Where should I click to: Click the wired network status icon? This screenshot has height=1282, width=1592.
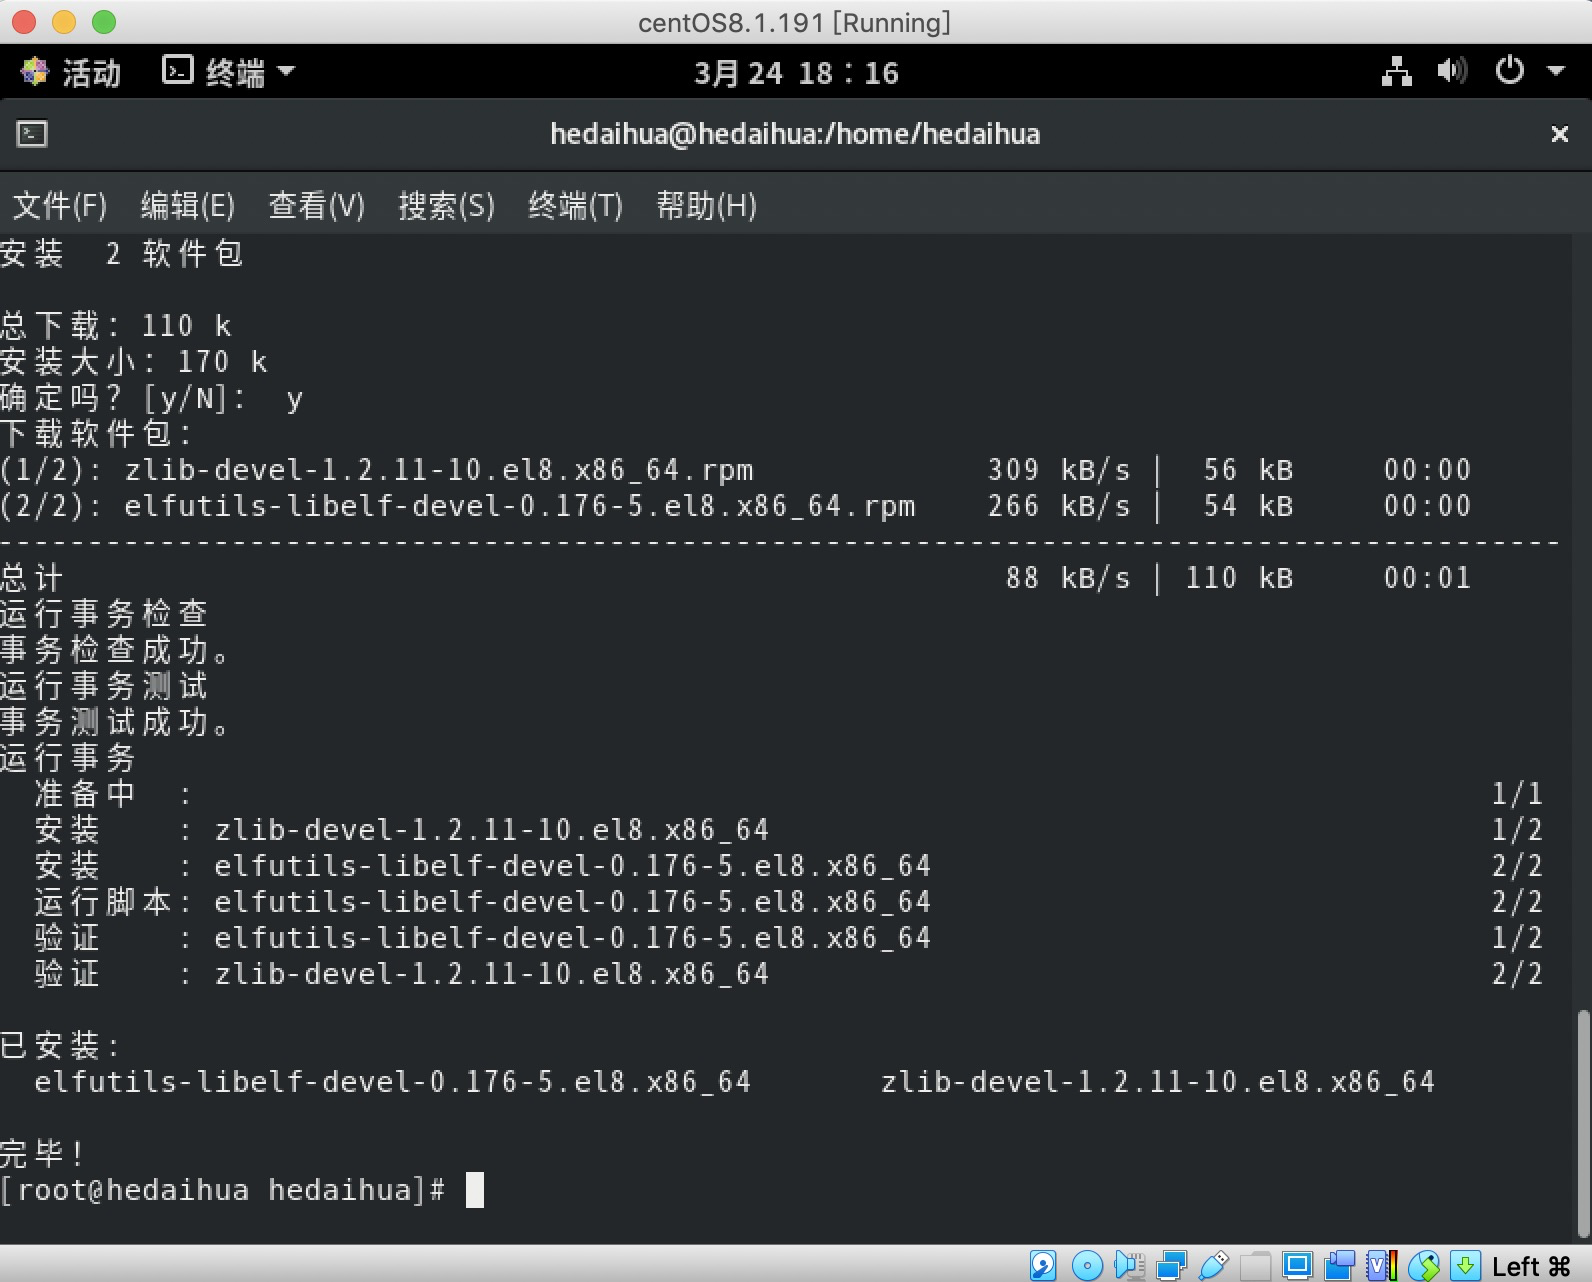click(x=1396, y=71)
